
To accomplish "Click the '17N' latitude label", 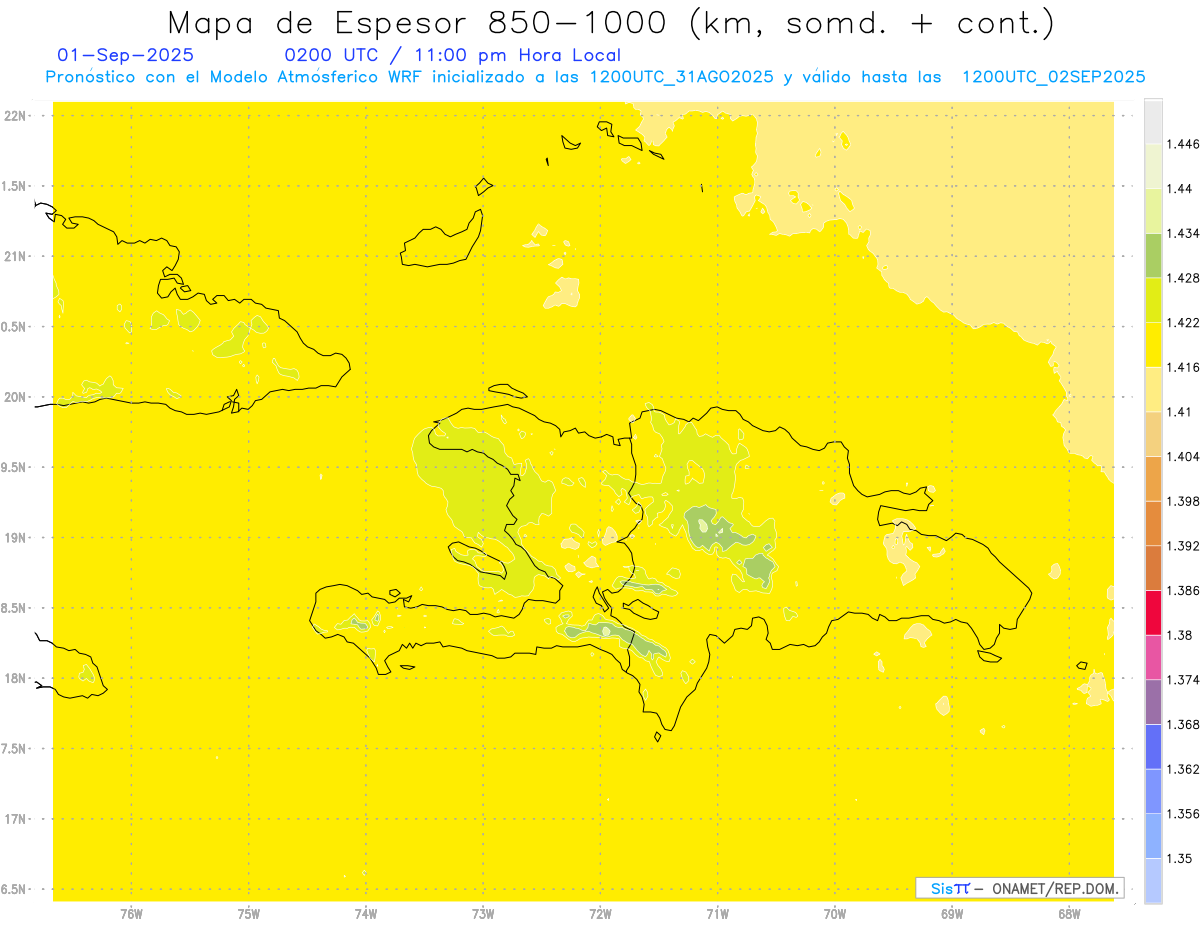I will tap(16, 819).
